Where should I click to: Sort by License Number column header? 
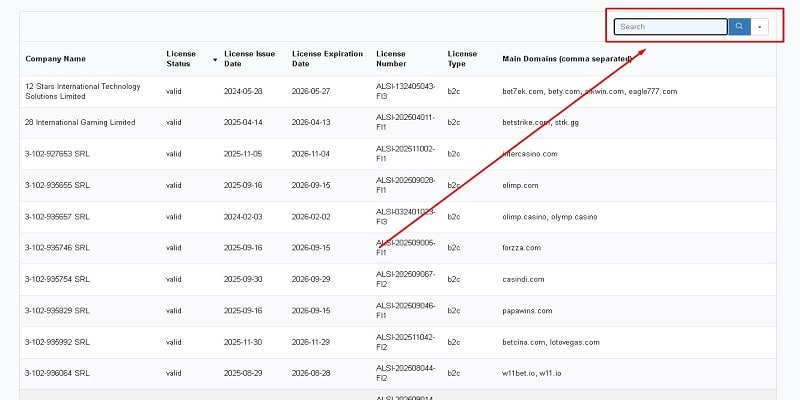(391, 59)
